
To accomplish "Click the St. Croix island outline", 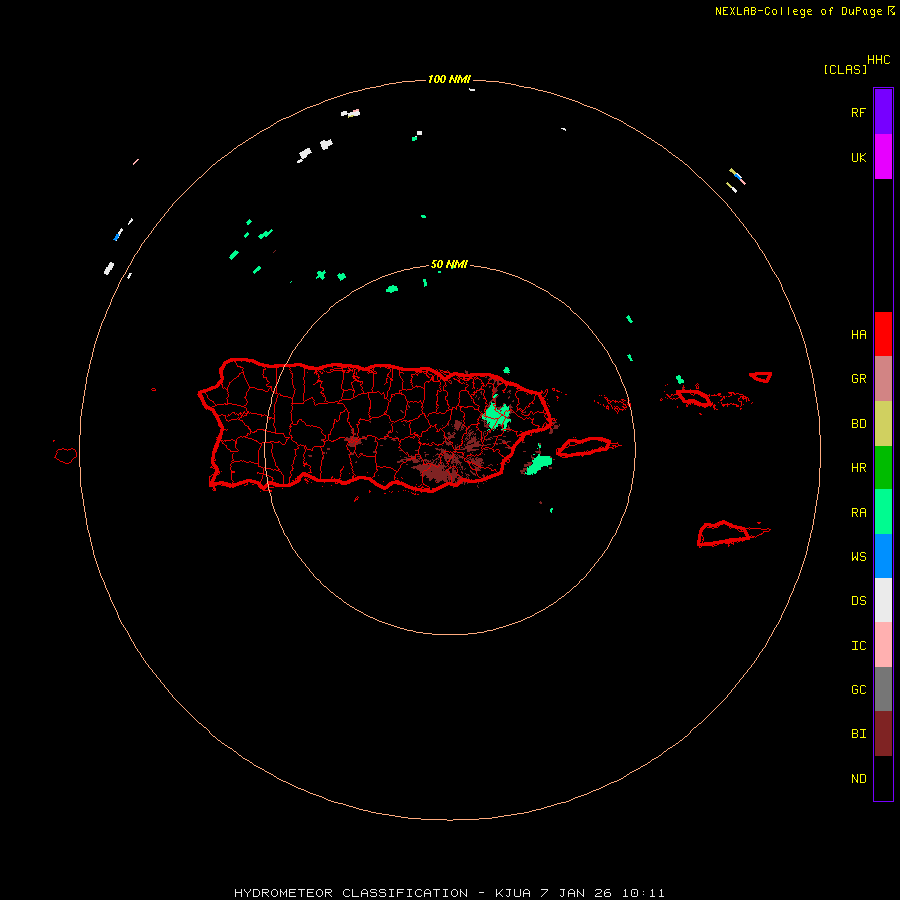I will point(723,534).
